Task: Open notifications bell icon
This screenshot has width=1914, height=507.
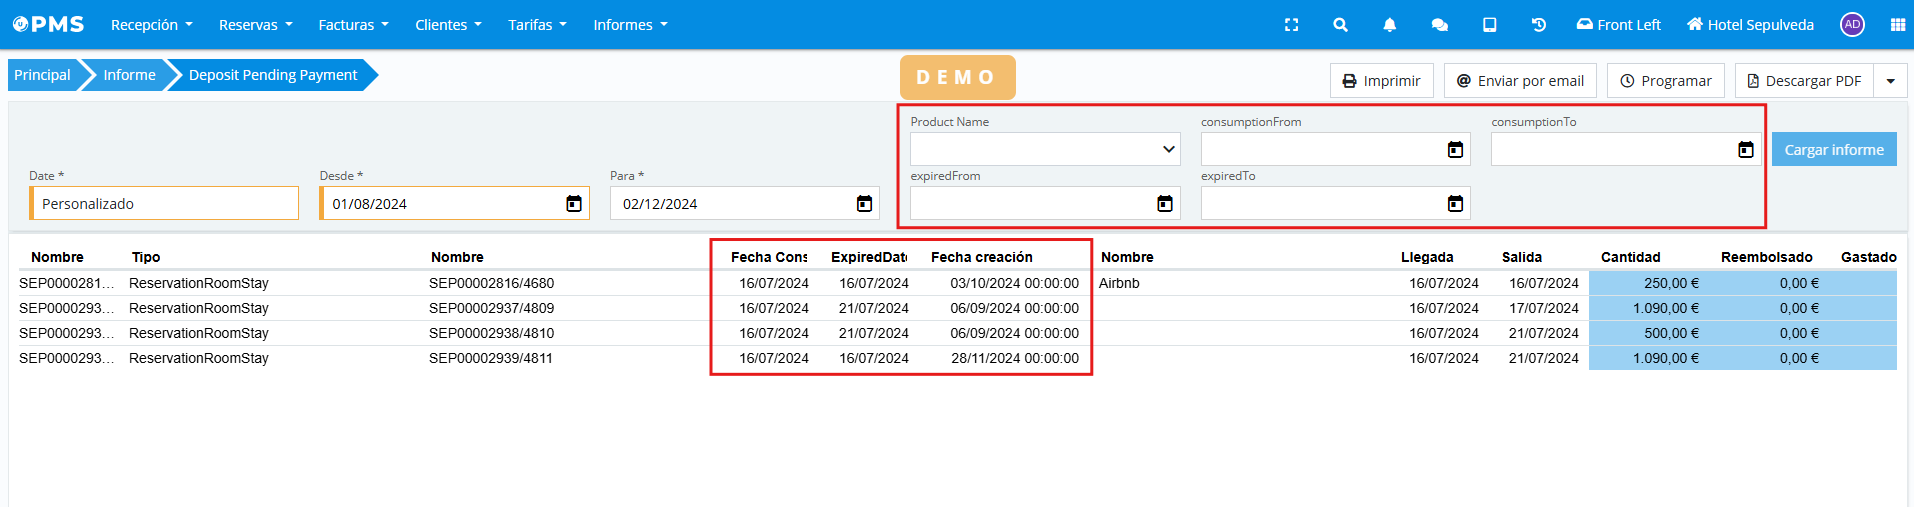Action: pyautogui.click(x=1389, y=25)
